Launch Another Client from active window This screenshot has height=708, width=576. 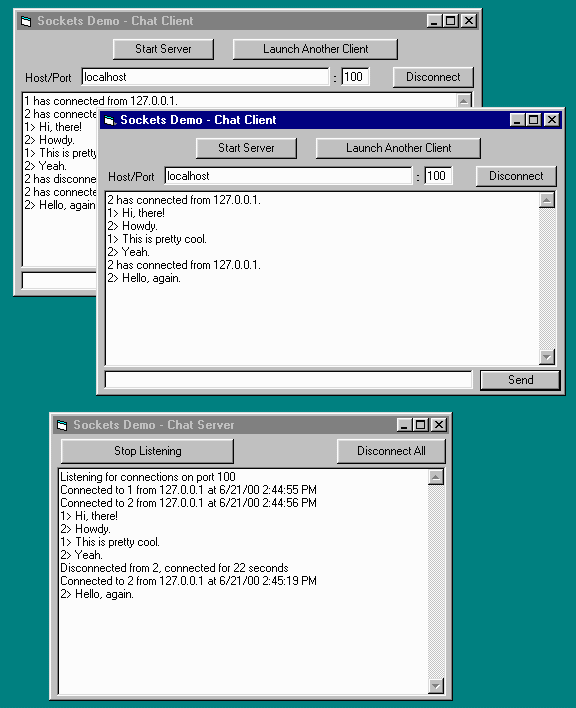coord(398,148)
